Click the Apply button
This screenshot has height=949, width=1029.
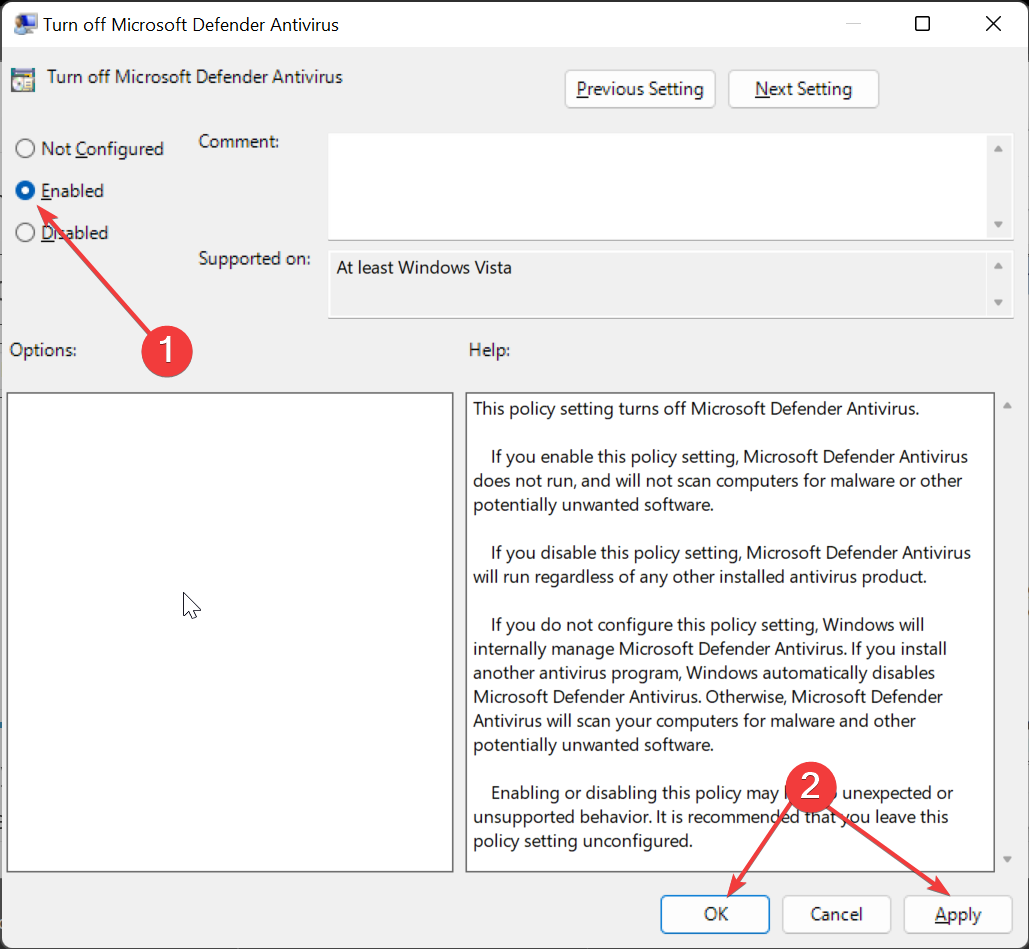point(957,914)
